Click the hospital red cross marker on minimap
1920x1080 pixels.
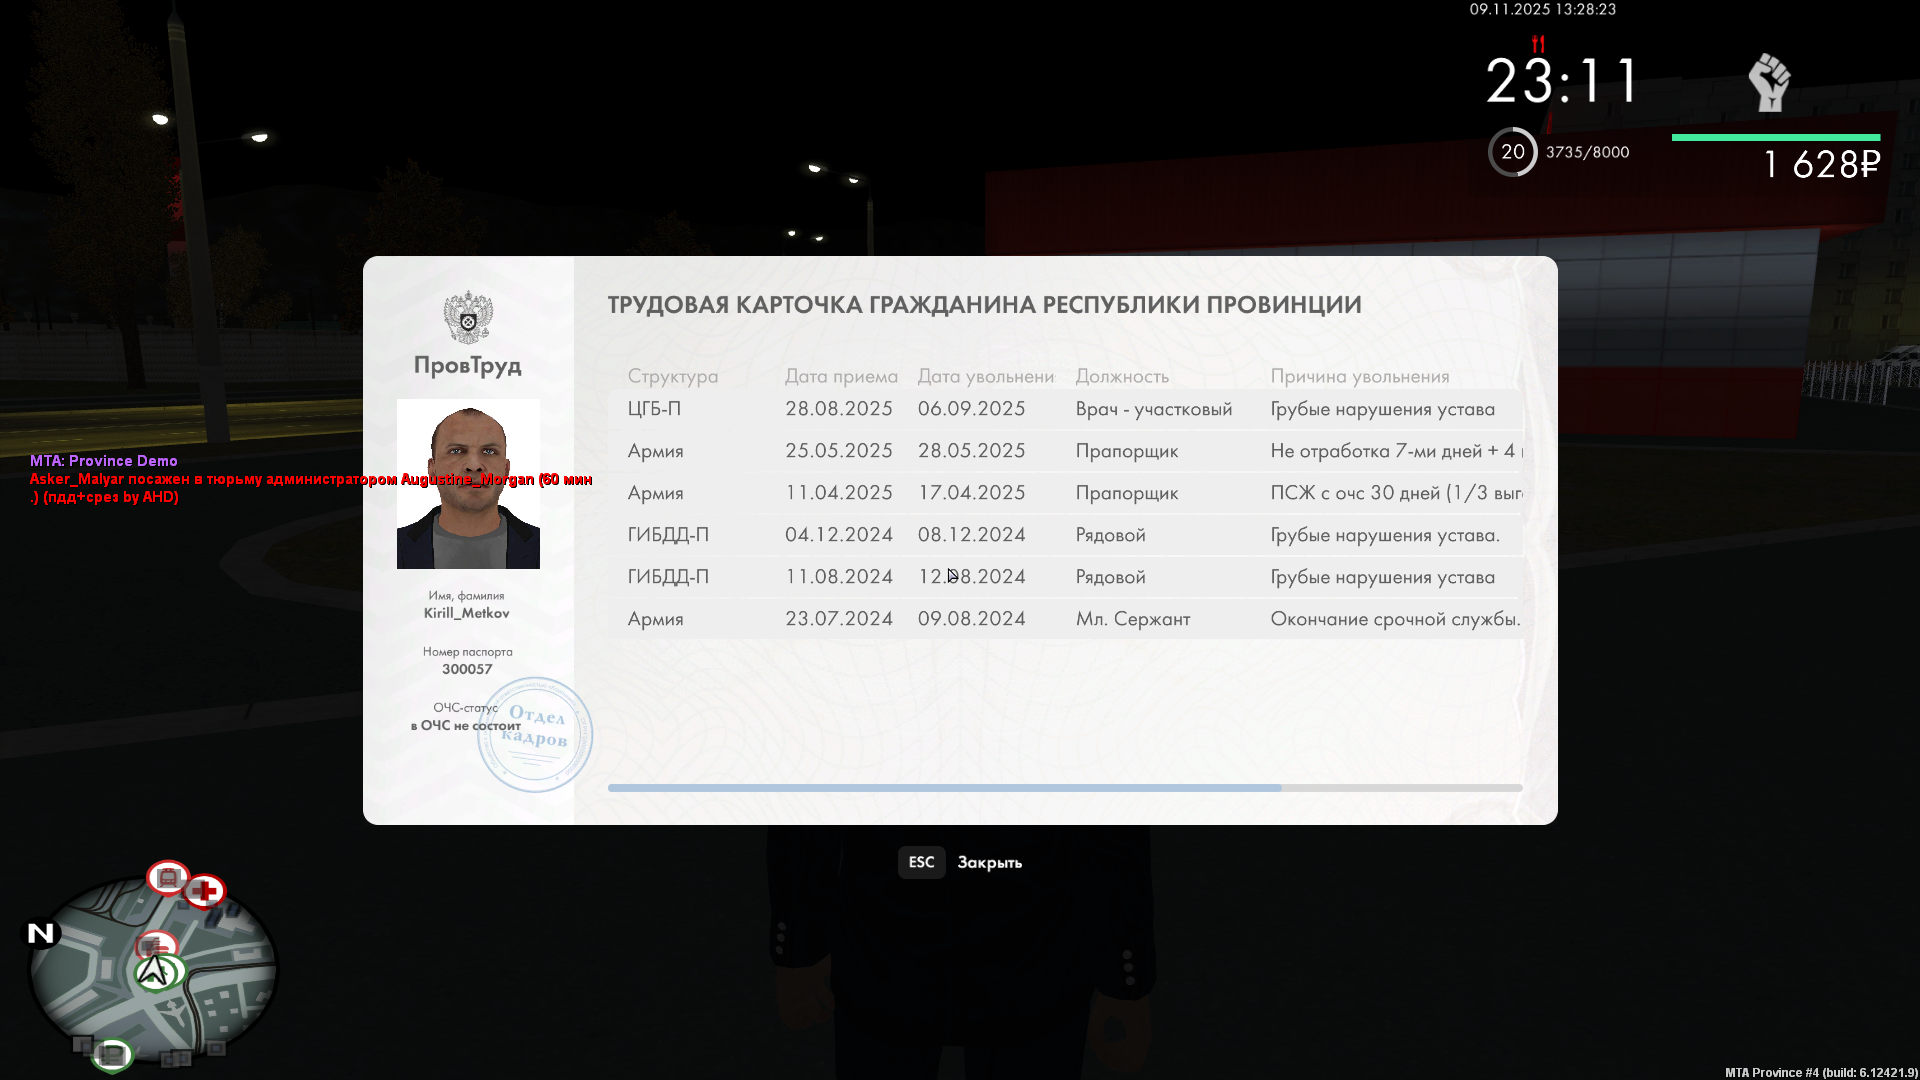tap(205, 890)
